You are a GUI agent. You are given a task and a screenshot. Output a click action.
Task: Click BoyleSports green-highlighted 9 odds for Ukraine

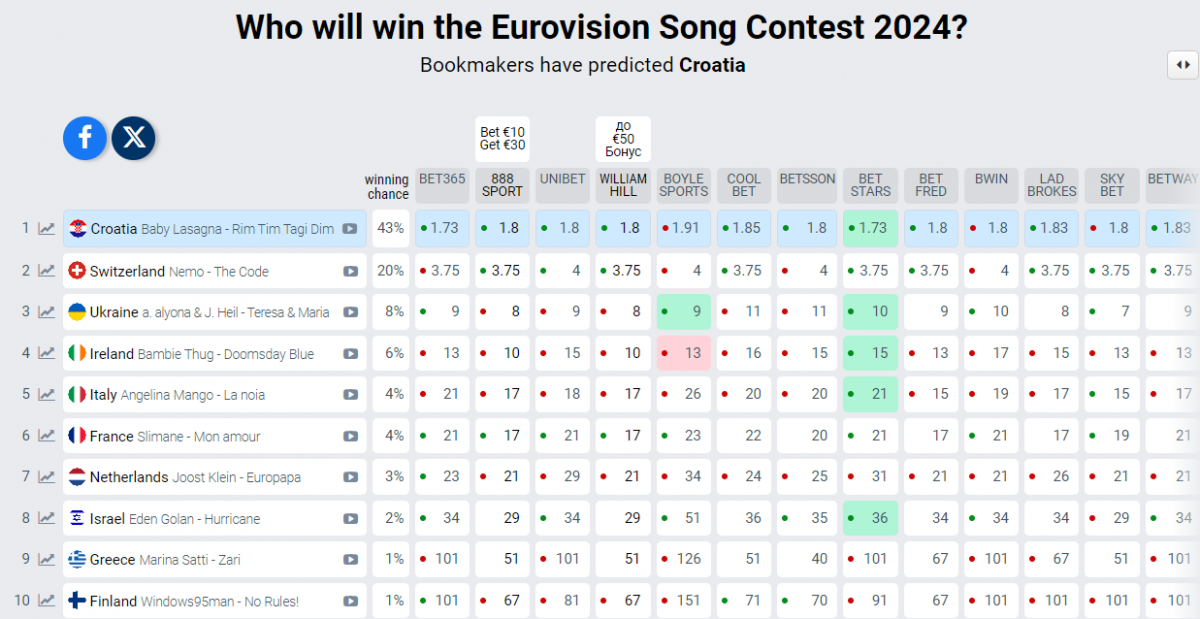pos(684,312)
